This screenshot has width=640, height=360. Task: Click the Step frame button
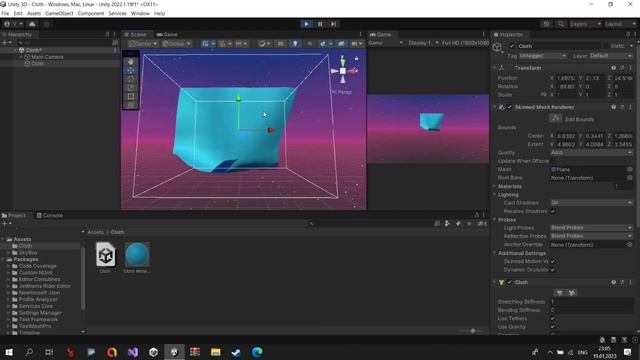coord(333,24)
